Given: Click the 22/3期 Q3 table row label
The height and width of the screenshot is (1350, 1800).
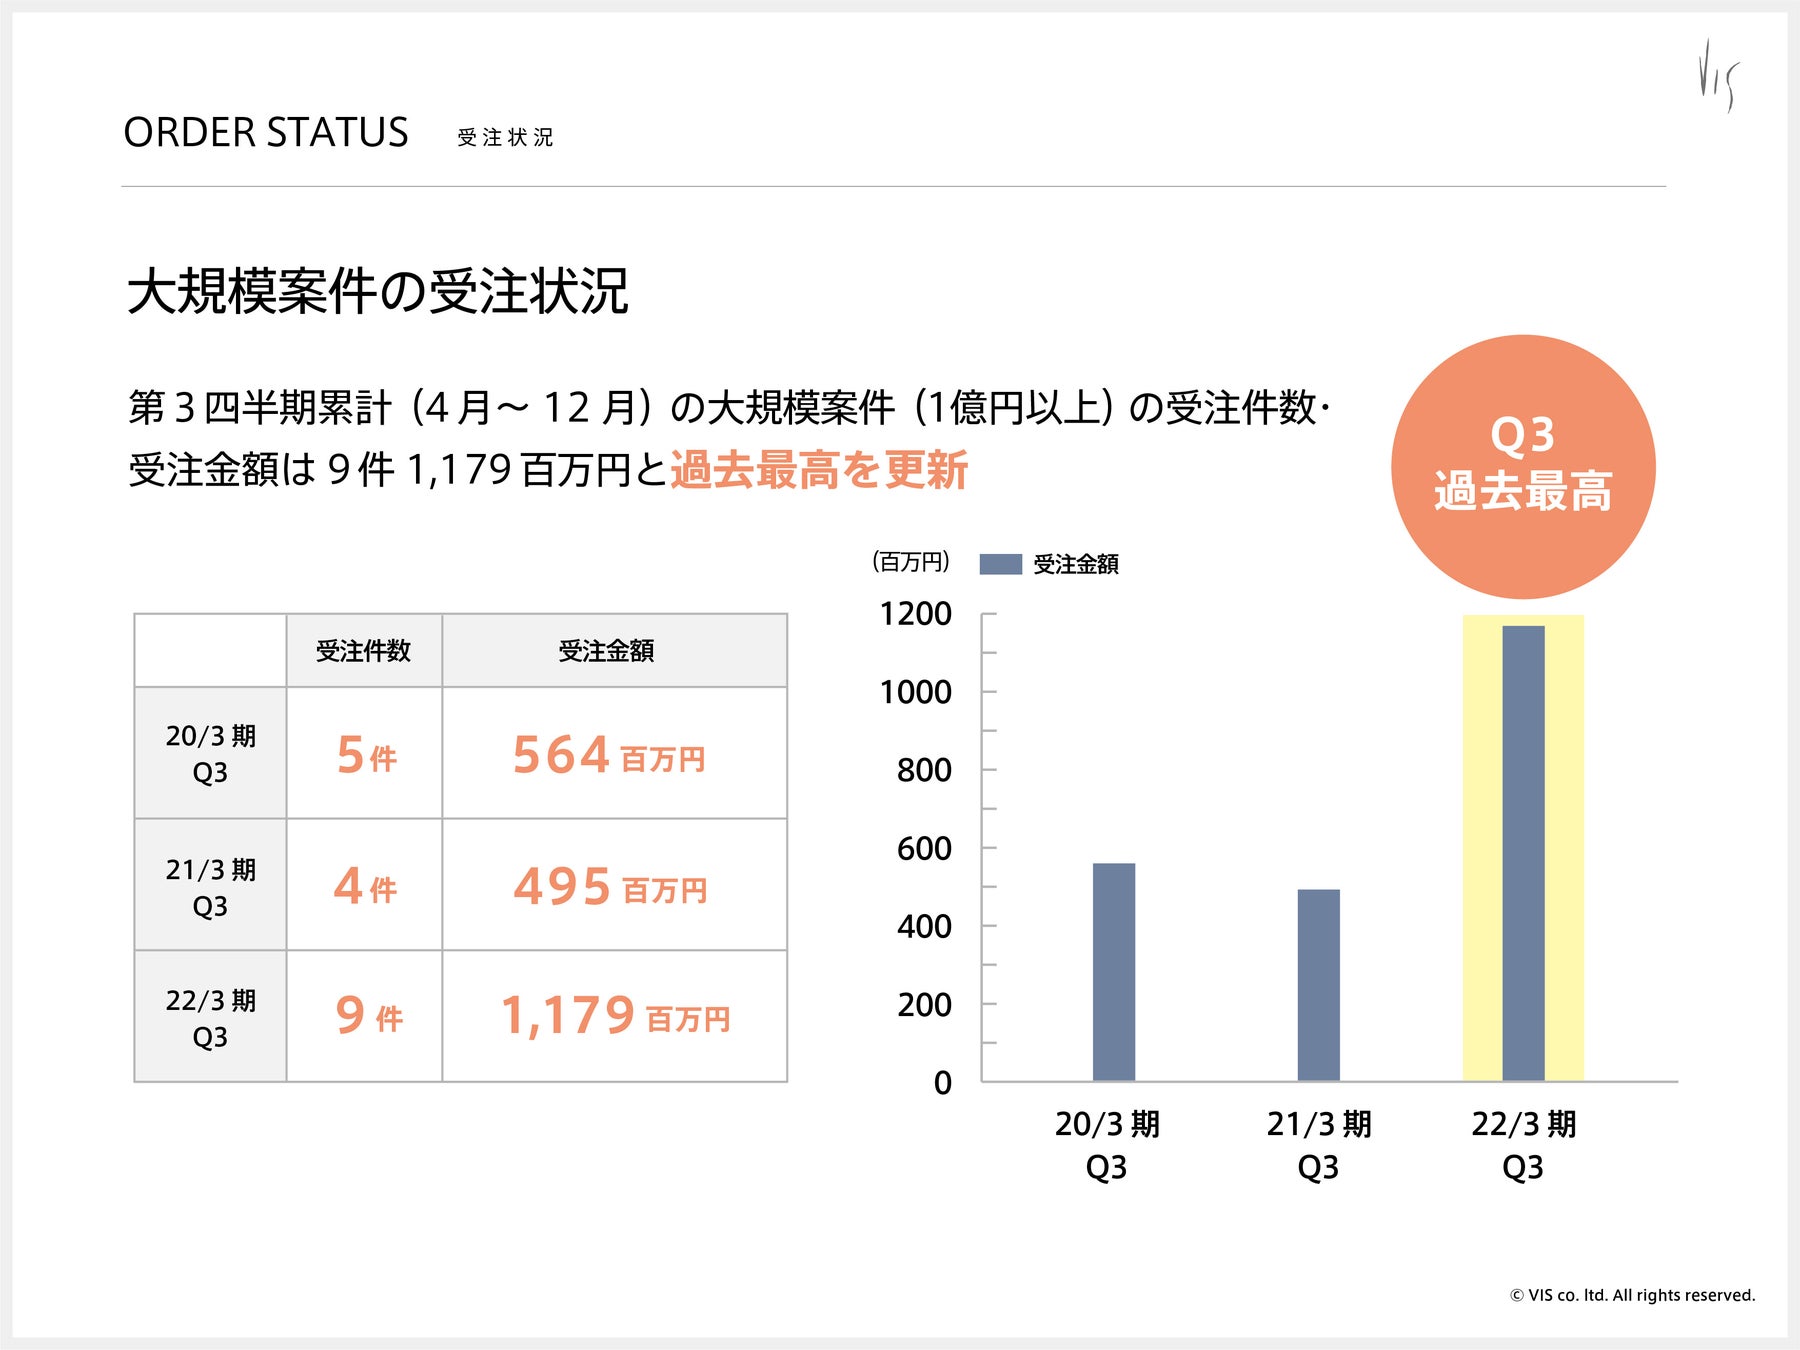Looking at the screenshot, I should [x=211, y=1017].
